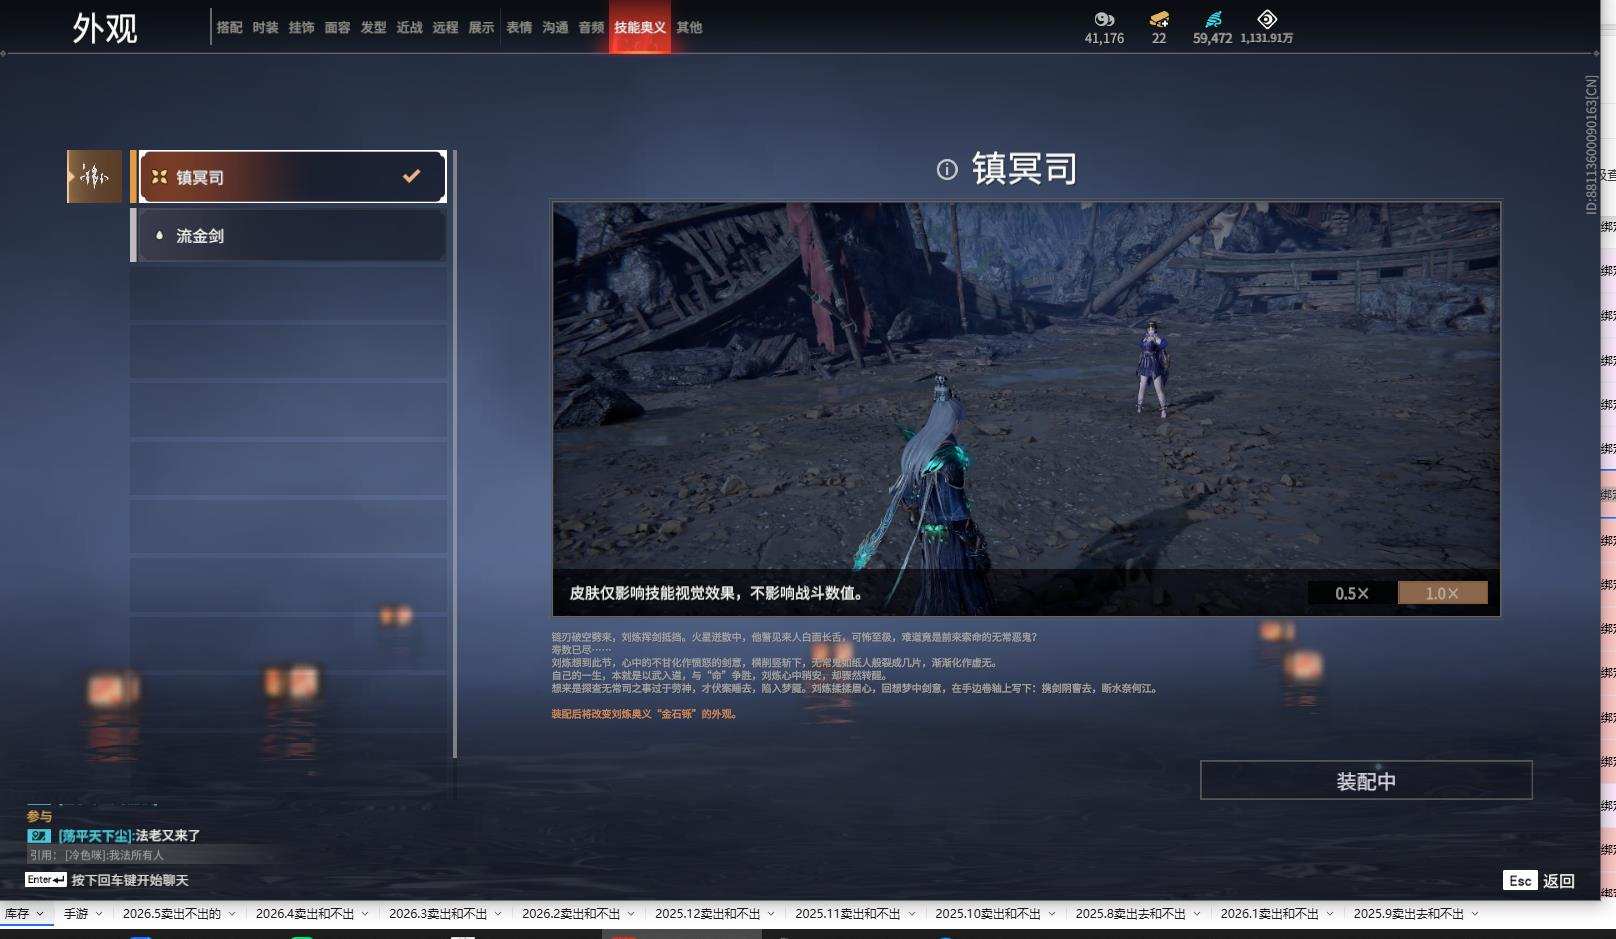Switch to the 音频 tab

[591, 27]
